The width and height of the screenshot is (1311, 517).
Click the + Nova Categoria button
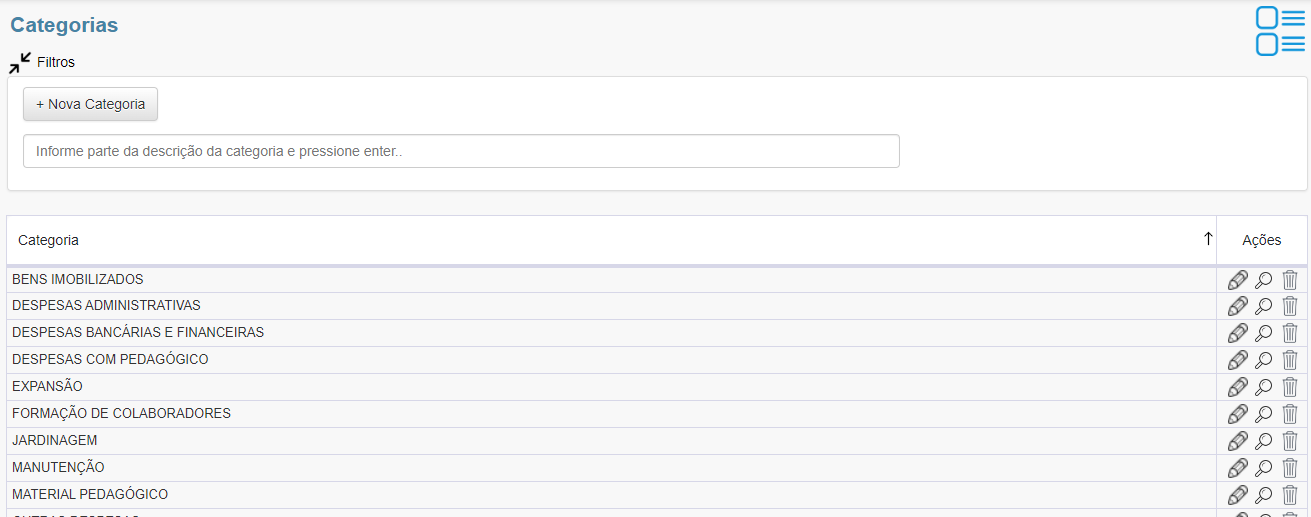[x=90, y=104]
